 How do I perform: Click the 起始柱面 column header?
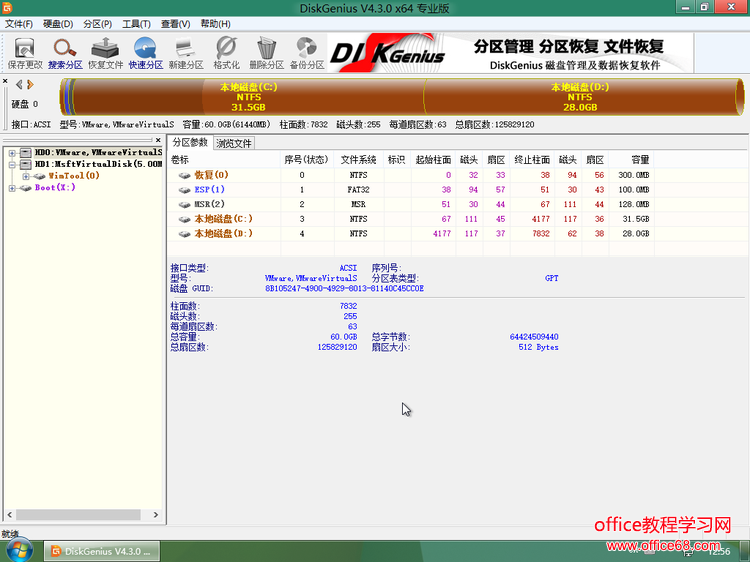click(433, 160)
